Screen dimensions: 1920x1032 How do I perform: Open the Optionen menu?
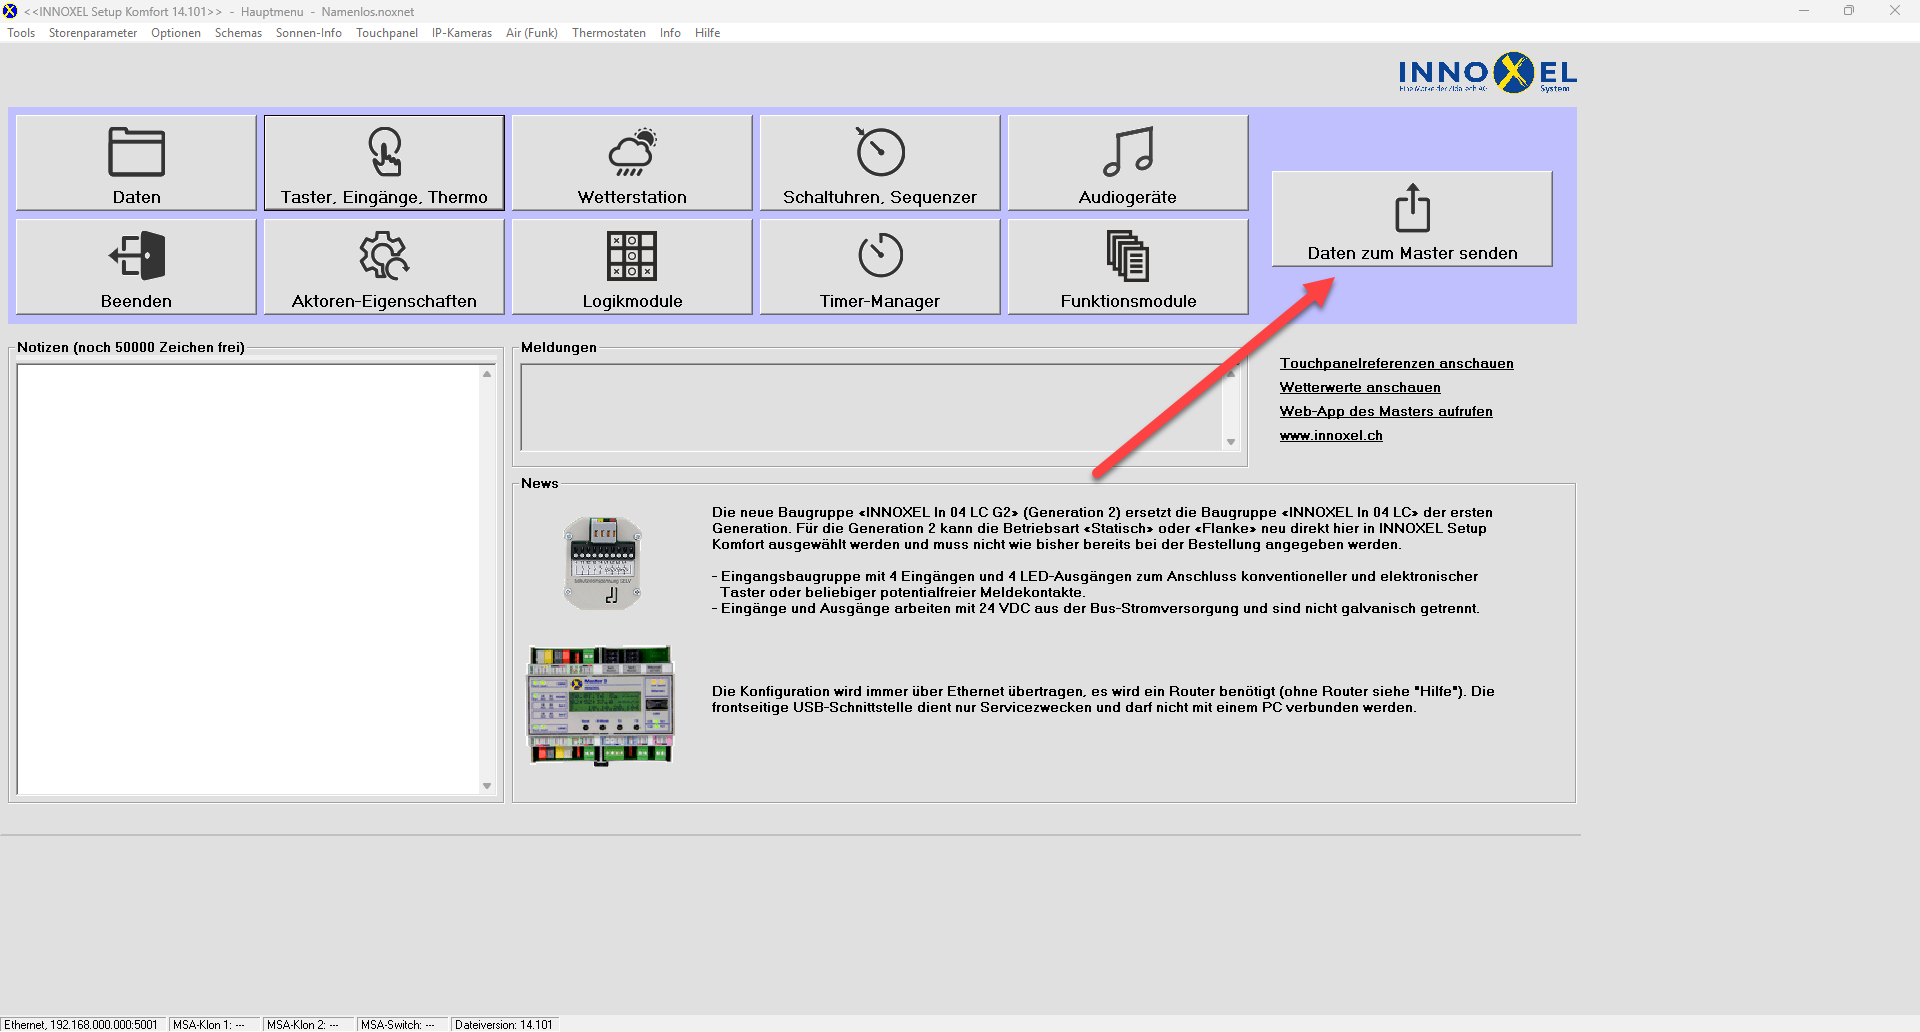176,33
